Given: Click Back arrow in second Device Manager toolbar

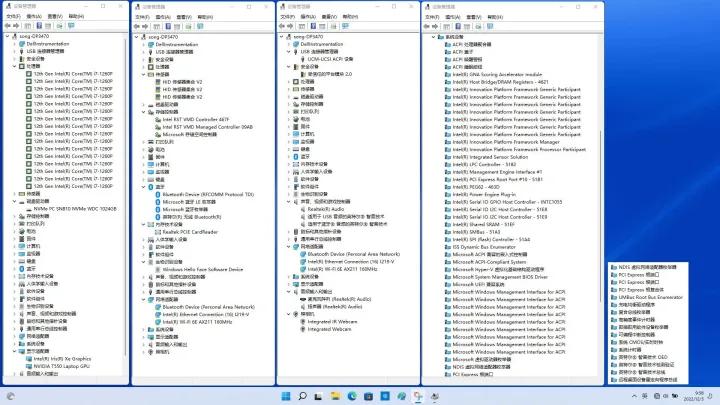Looking at the screenshot, I should click(x=137, y=26).
